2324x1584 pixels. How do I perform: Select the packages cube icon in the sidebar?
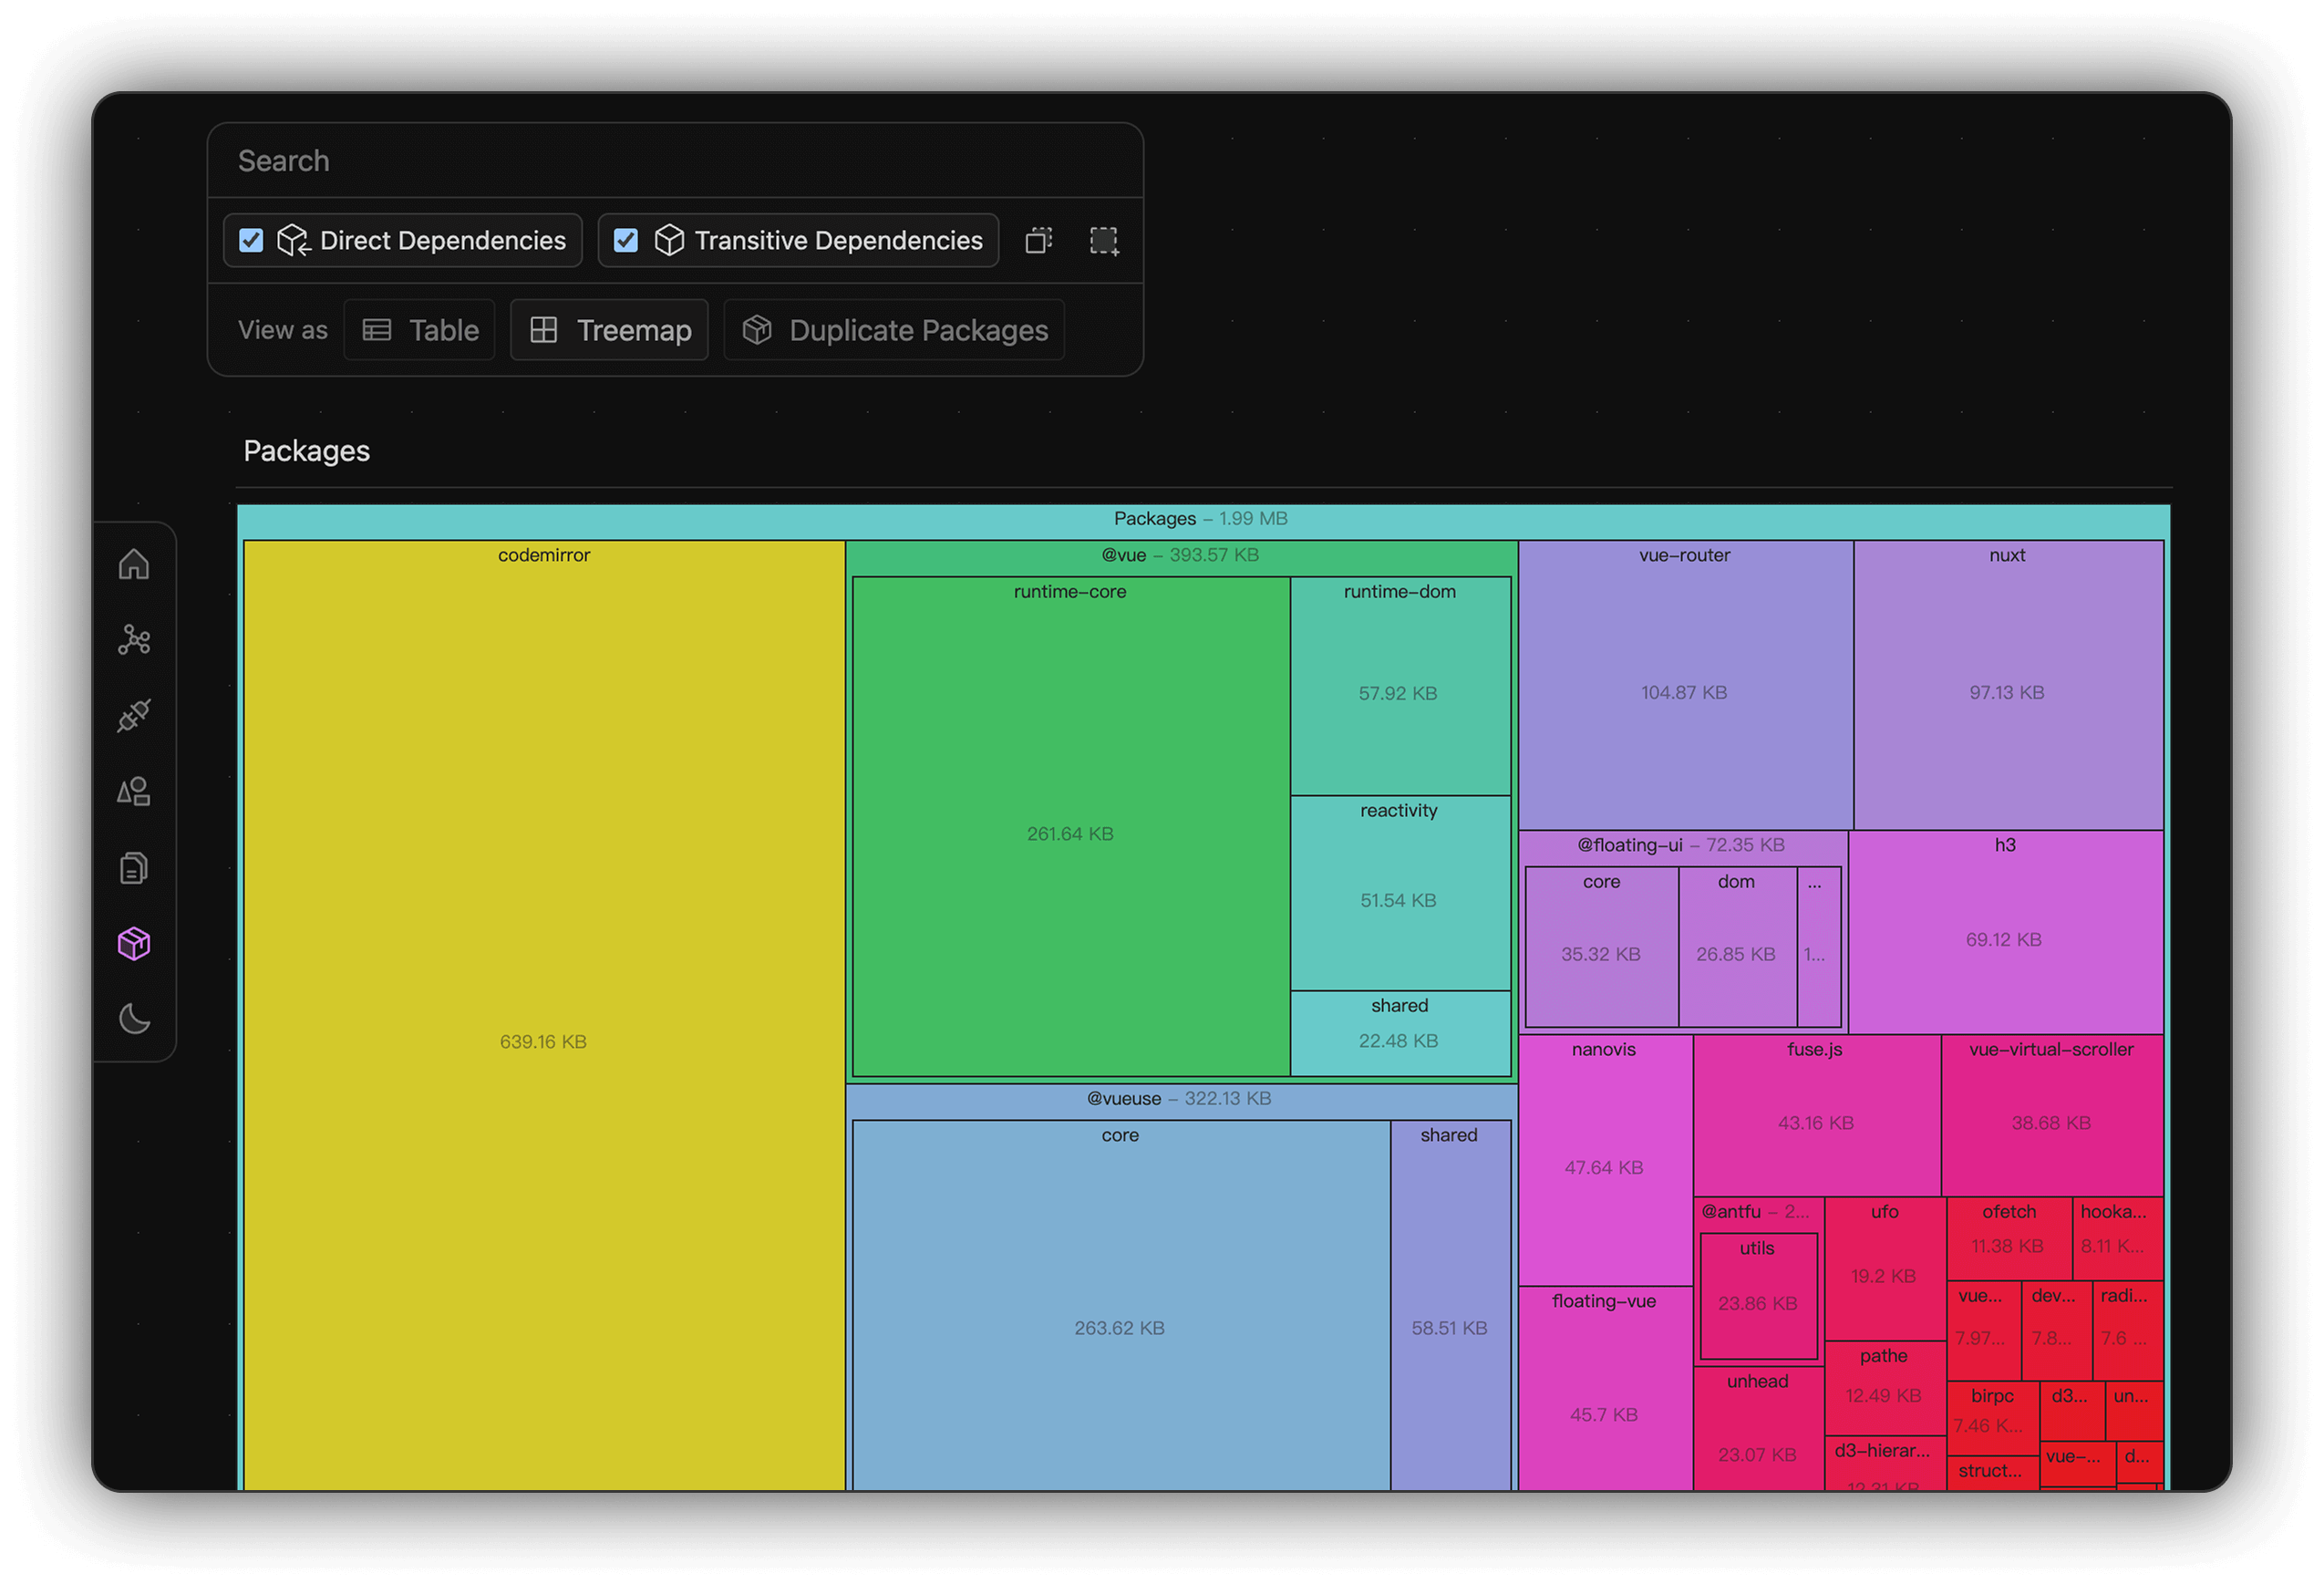(x=133, y=942)
